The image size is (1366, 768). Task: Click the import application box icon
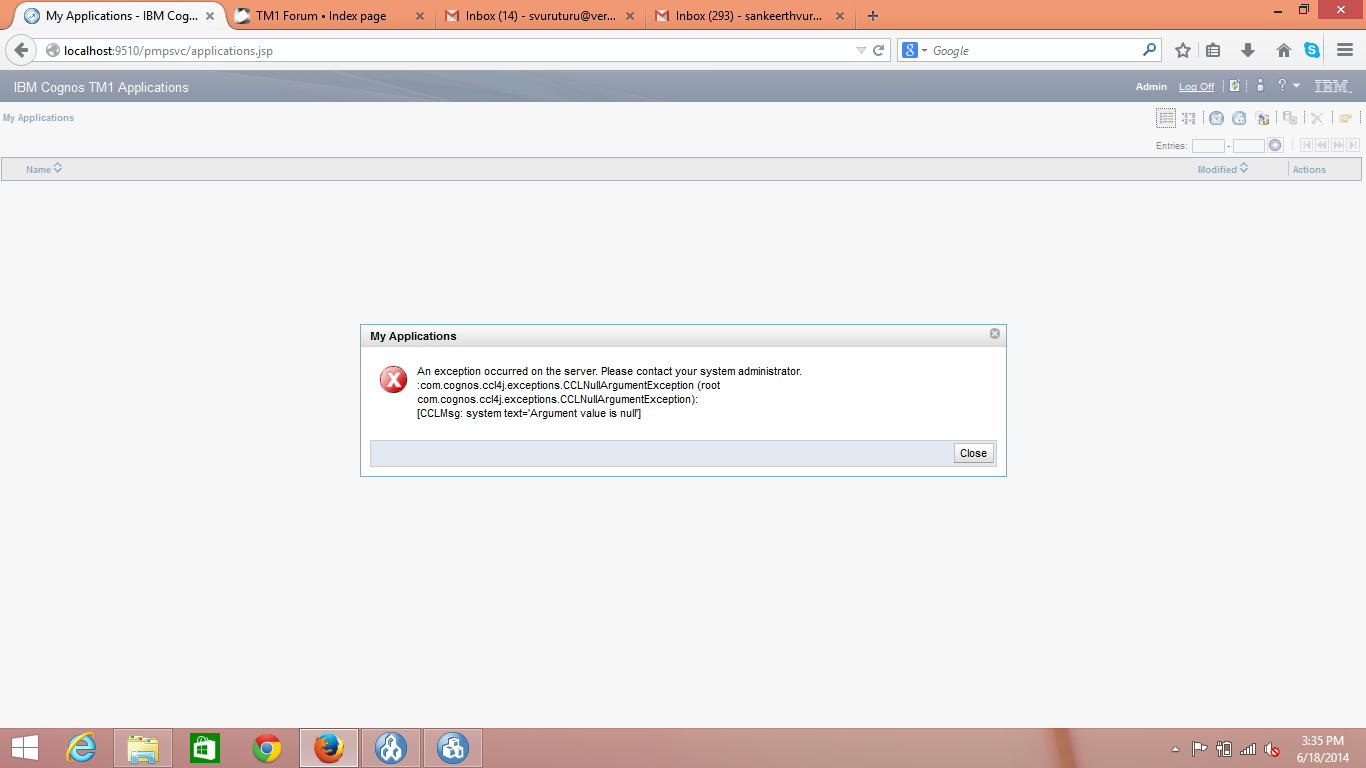click(x=1263, y=118)
